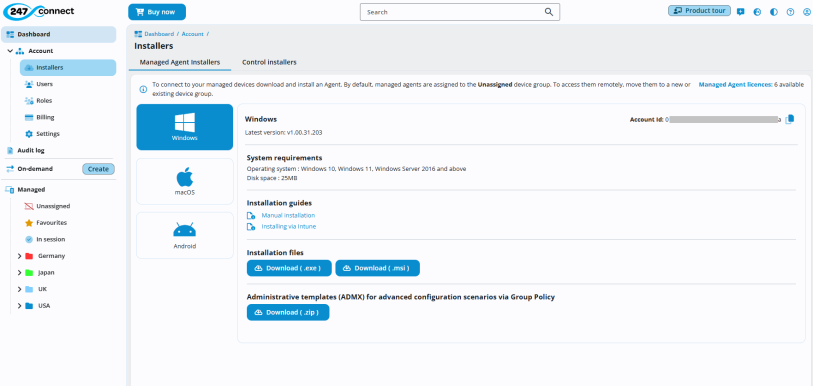Click the Dashboard icon in sidebar
Screen dimensions: 813x386
(x=10, y=34)
